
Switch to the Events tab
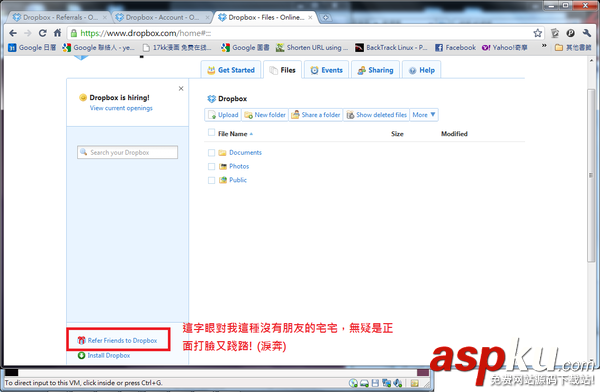[x=326, y=70]
